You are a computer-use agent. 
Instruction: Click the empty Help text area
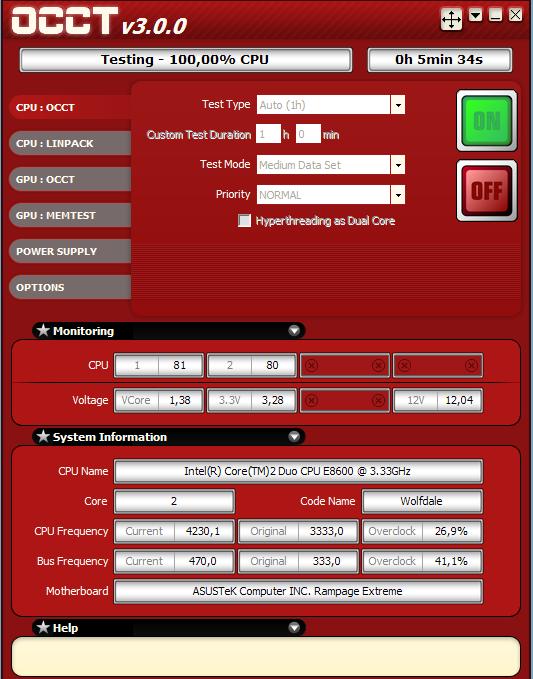tap(266, 656)
